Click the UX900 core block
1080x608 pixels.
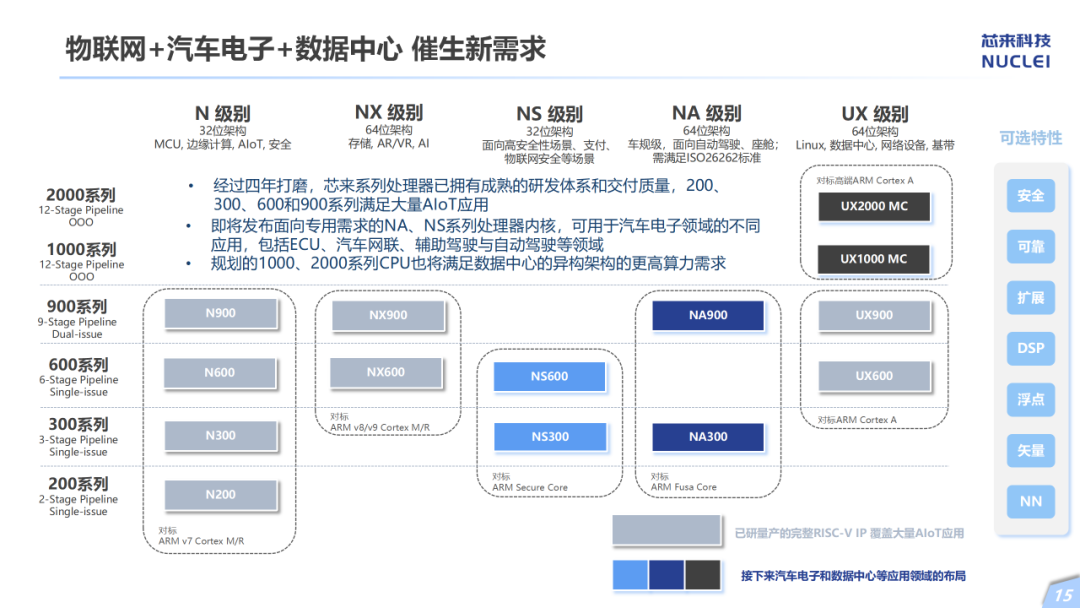[x=874, y=315]
